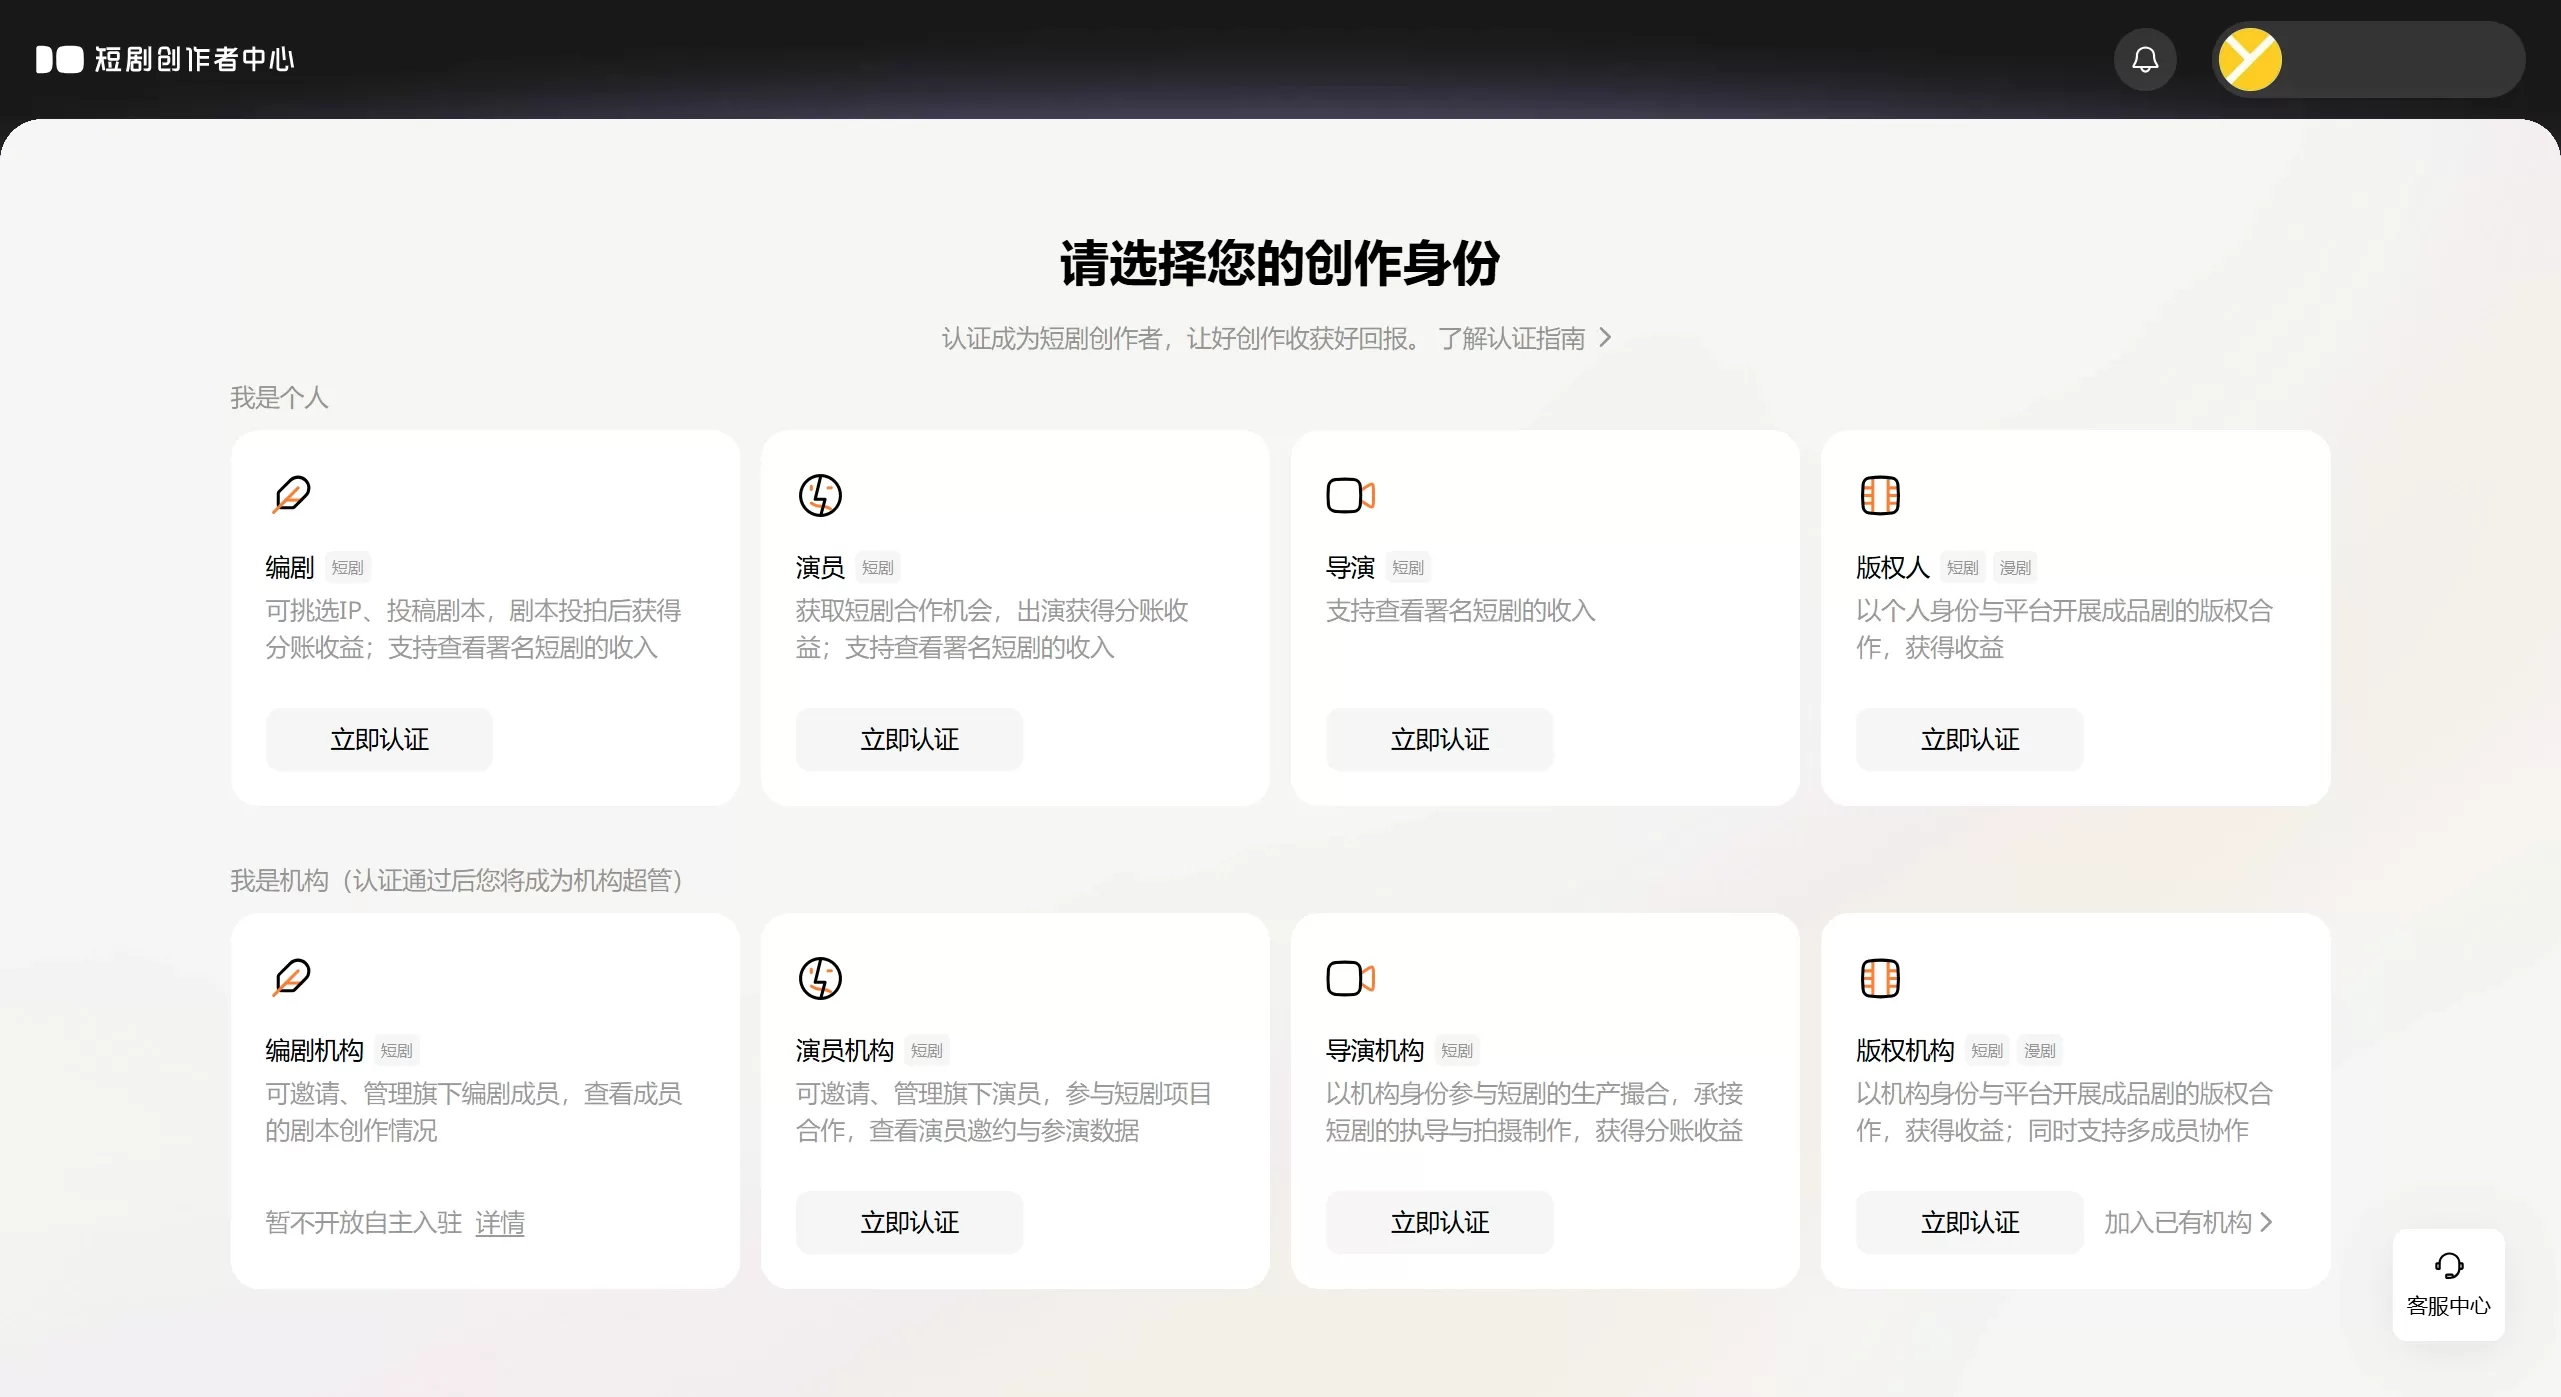Open the 详情 link under 编剧机构
This screenshot has height=1397, width=2561.
click(x=500, y=1222)
